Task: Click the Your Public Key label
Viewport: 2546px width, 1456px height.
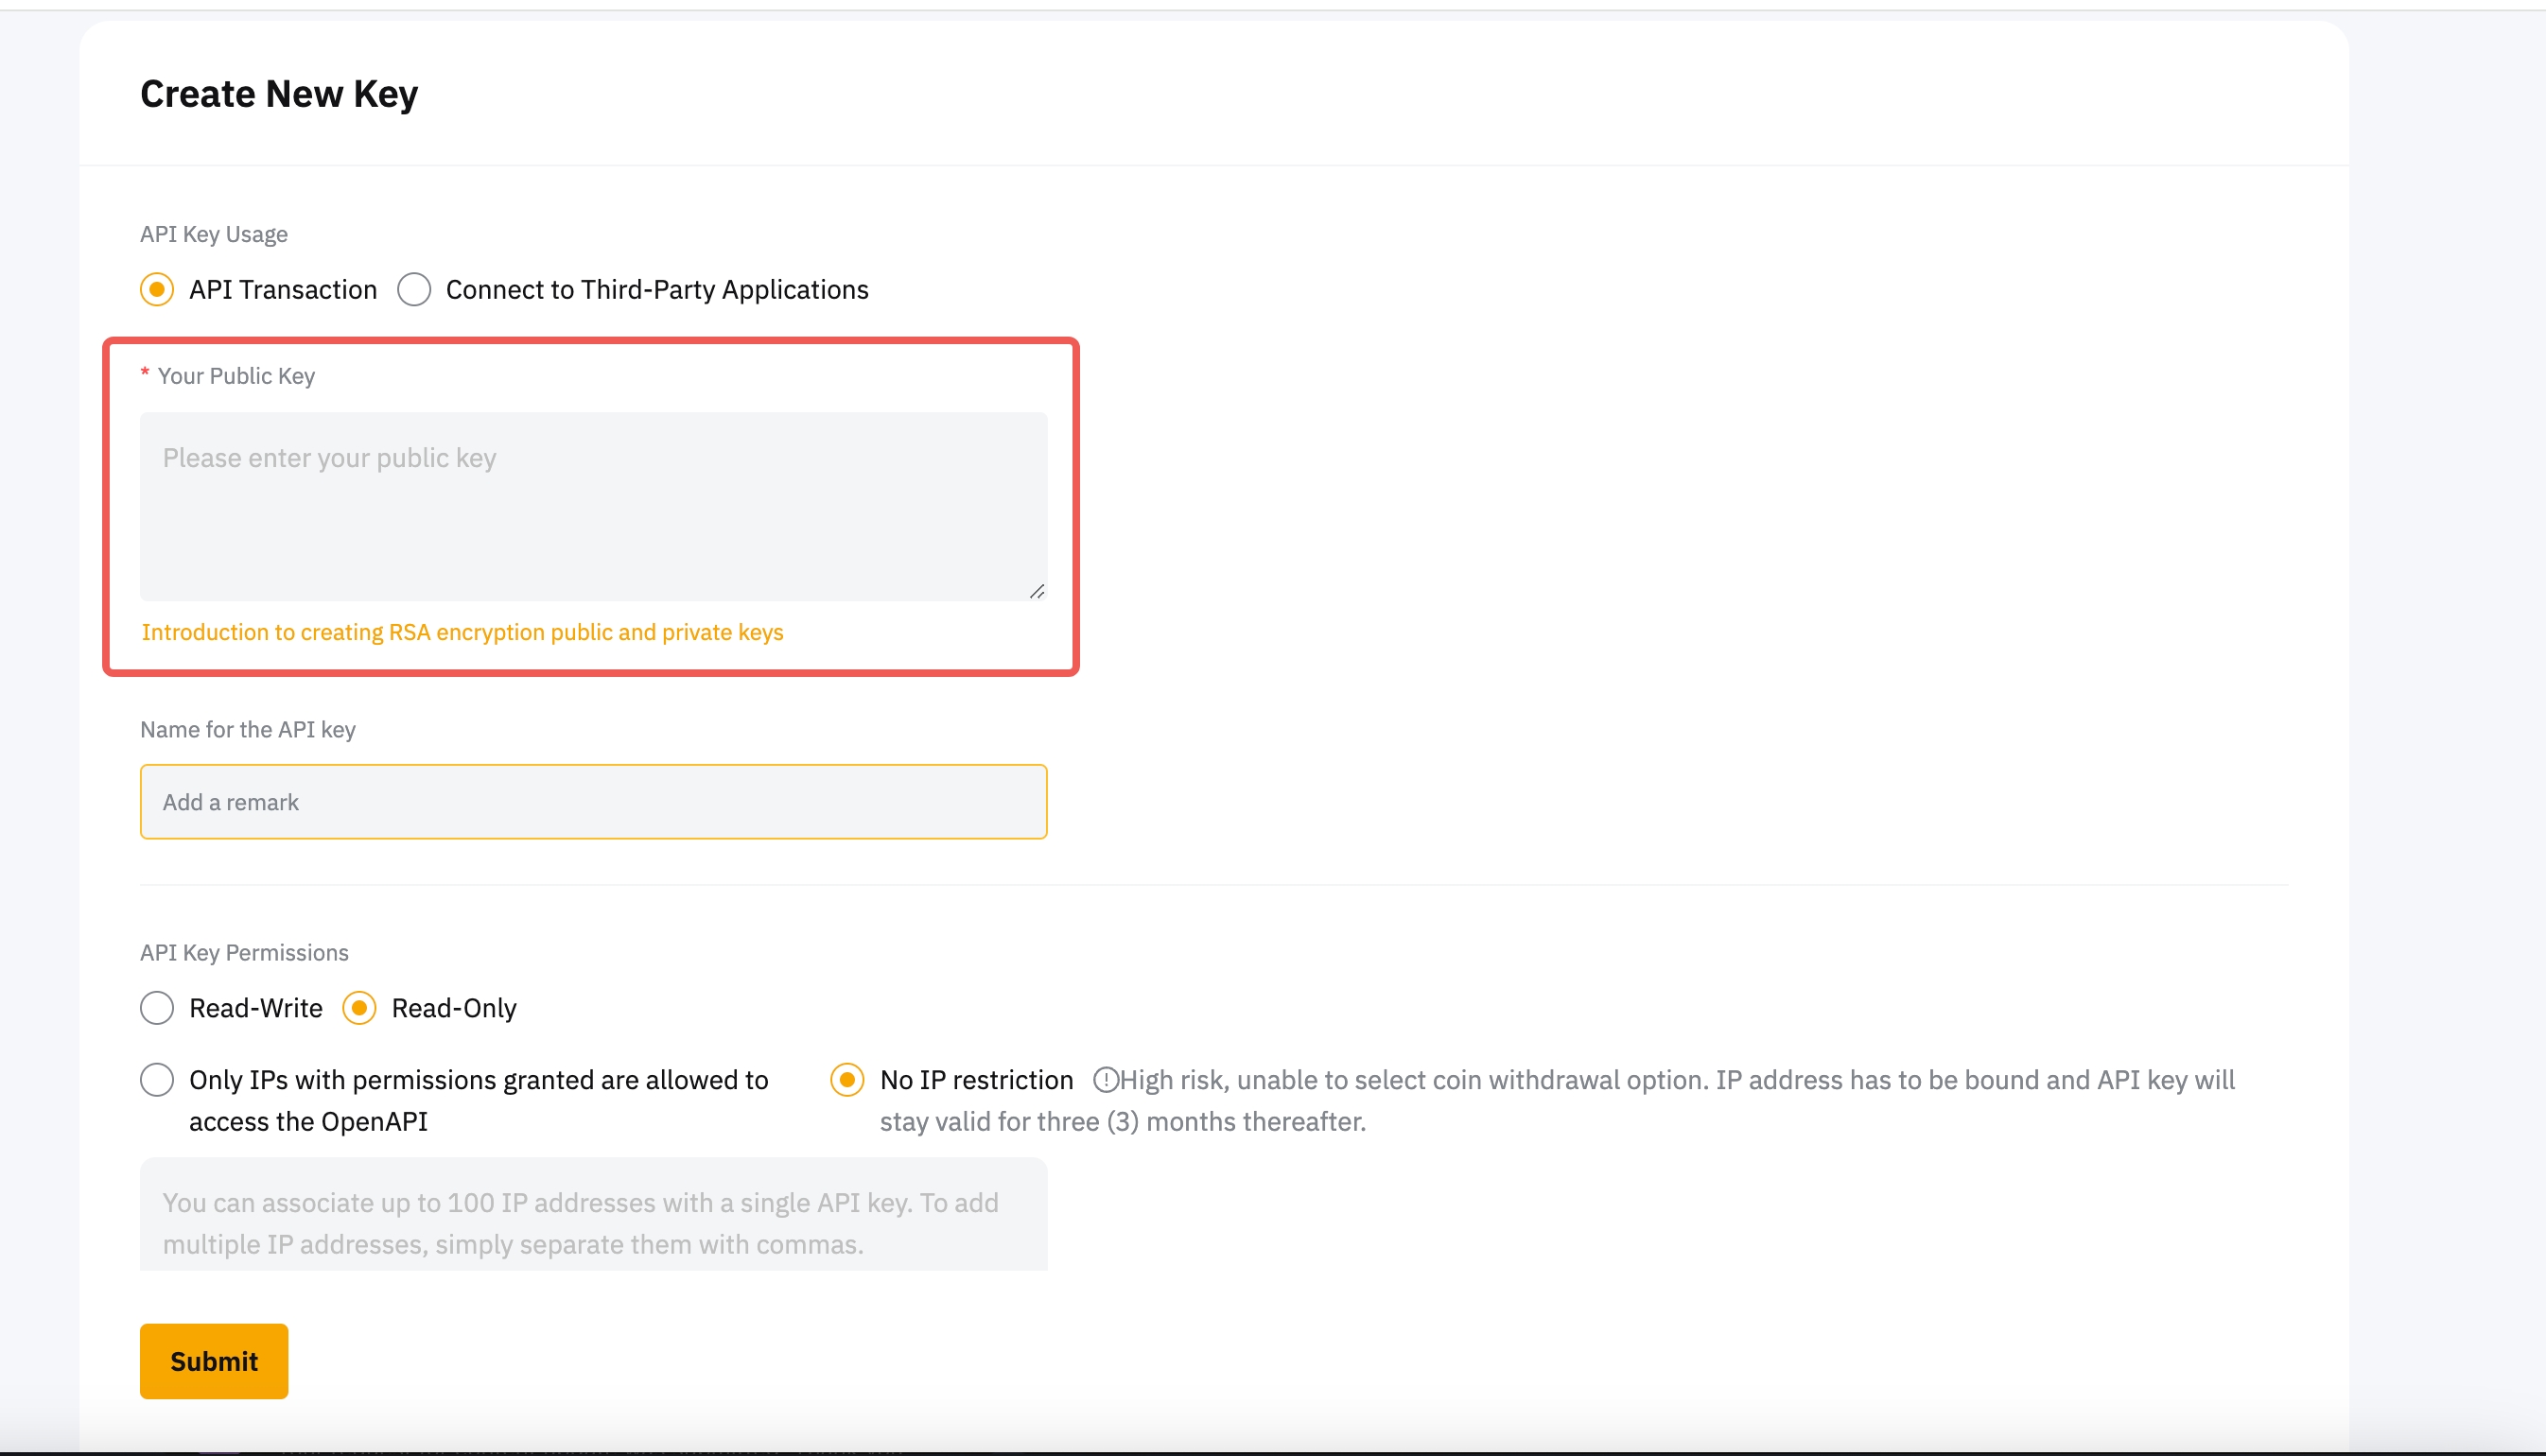Action: (x=236, y=376)
